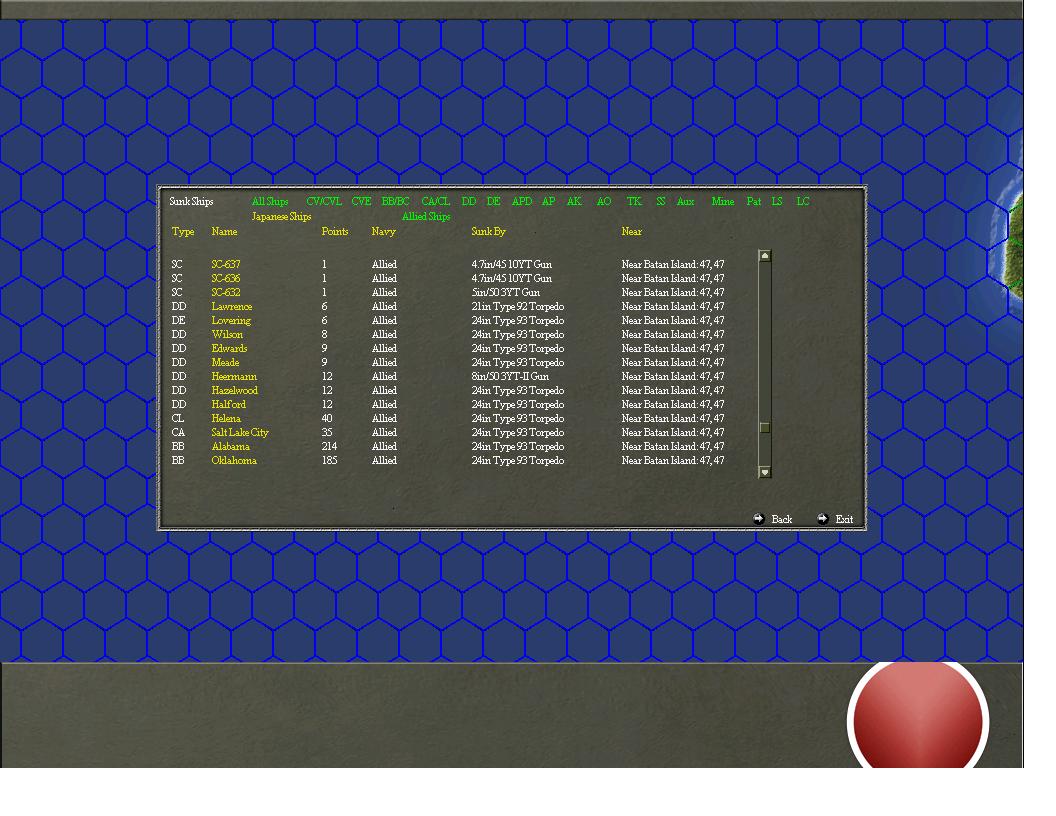Pick the TK ship filter
Screen dimensions: 1056x816
634,201
